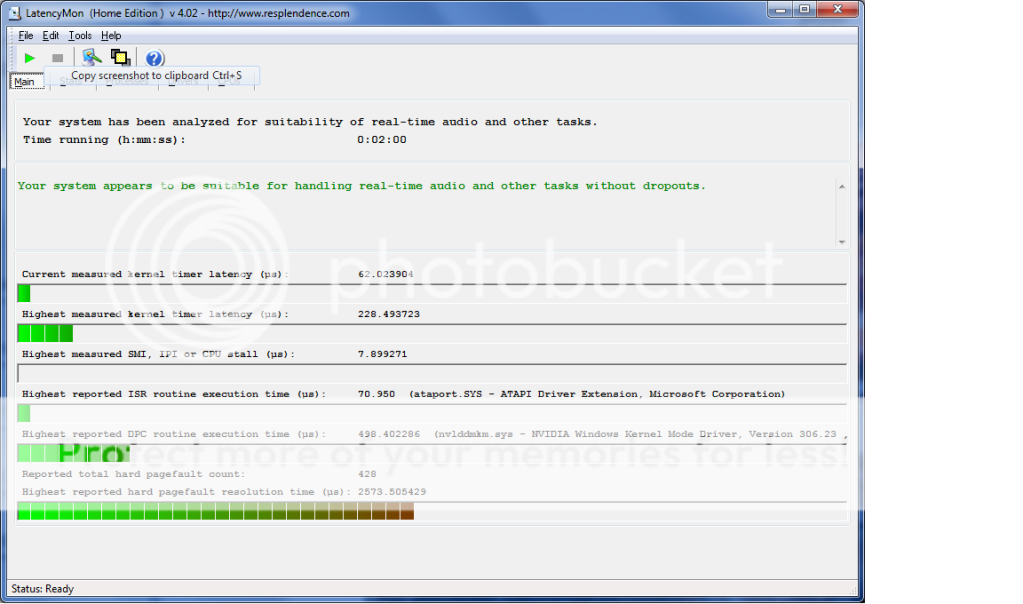The width and height of the screenshot is (1023, 604).
Task: Select the copy screenshot to clipboard icon
Action: [121, 57]
